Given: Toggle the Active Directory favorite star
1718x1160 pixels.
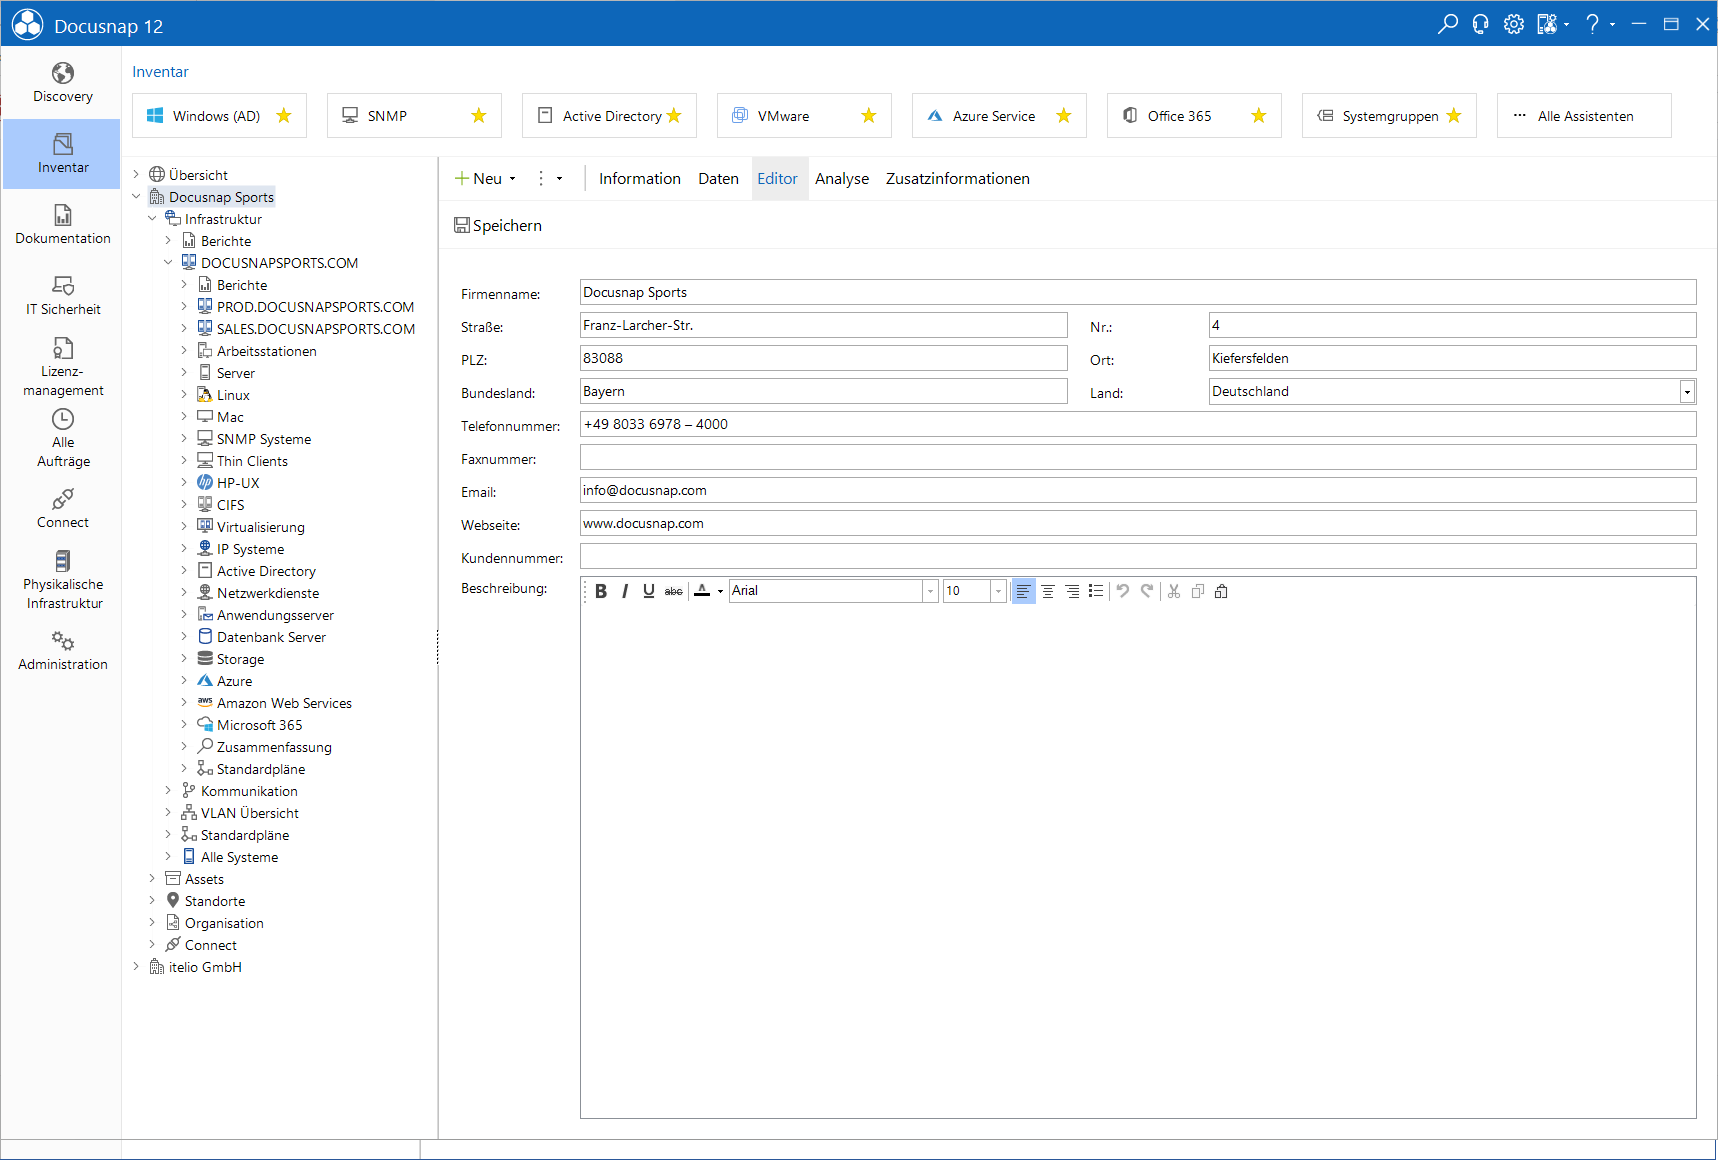Looking at the screenshot, I should click(674, 116).
